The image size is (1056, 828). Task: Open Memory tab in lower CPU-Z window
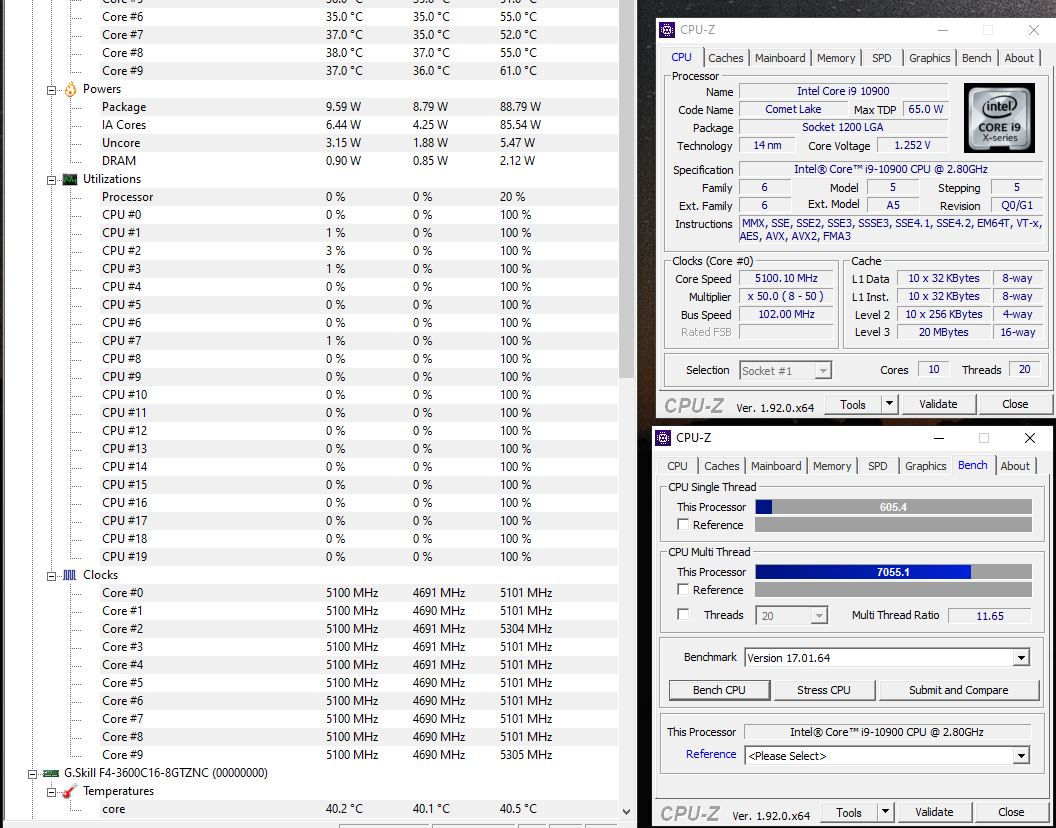832,466
